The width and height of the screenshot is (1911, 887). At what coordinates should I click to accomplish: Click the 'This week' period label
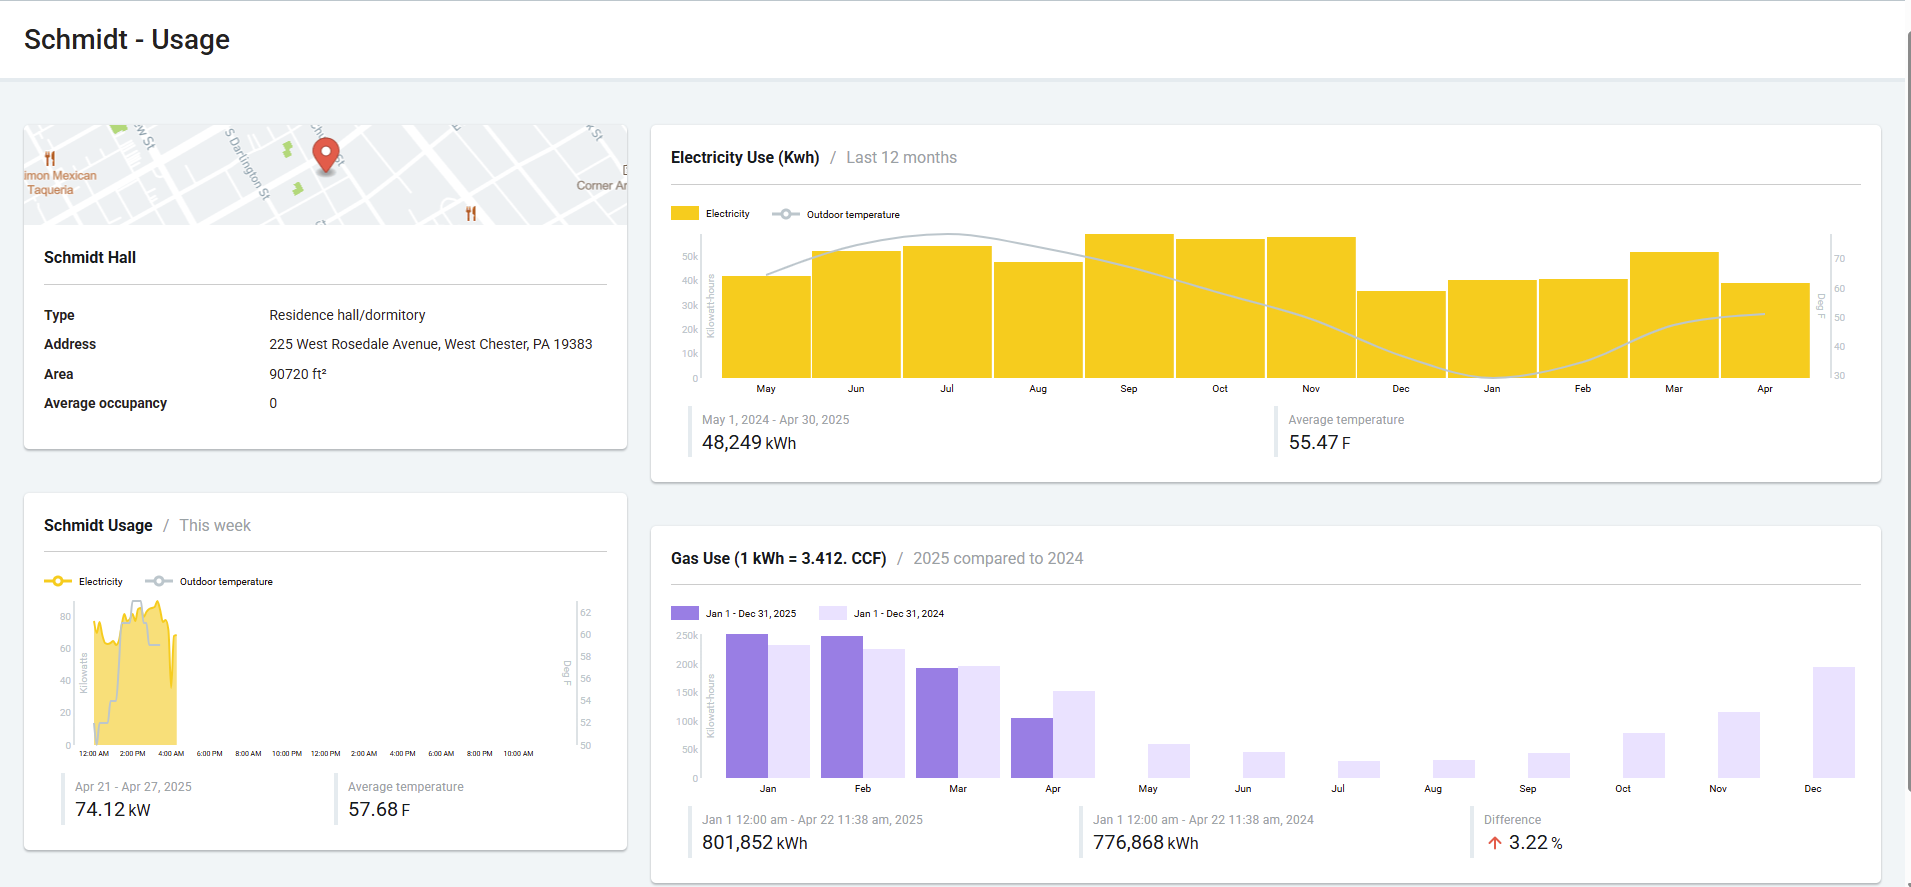click(x=215, y=526)
